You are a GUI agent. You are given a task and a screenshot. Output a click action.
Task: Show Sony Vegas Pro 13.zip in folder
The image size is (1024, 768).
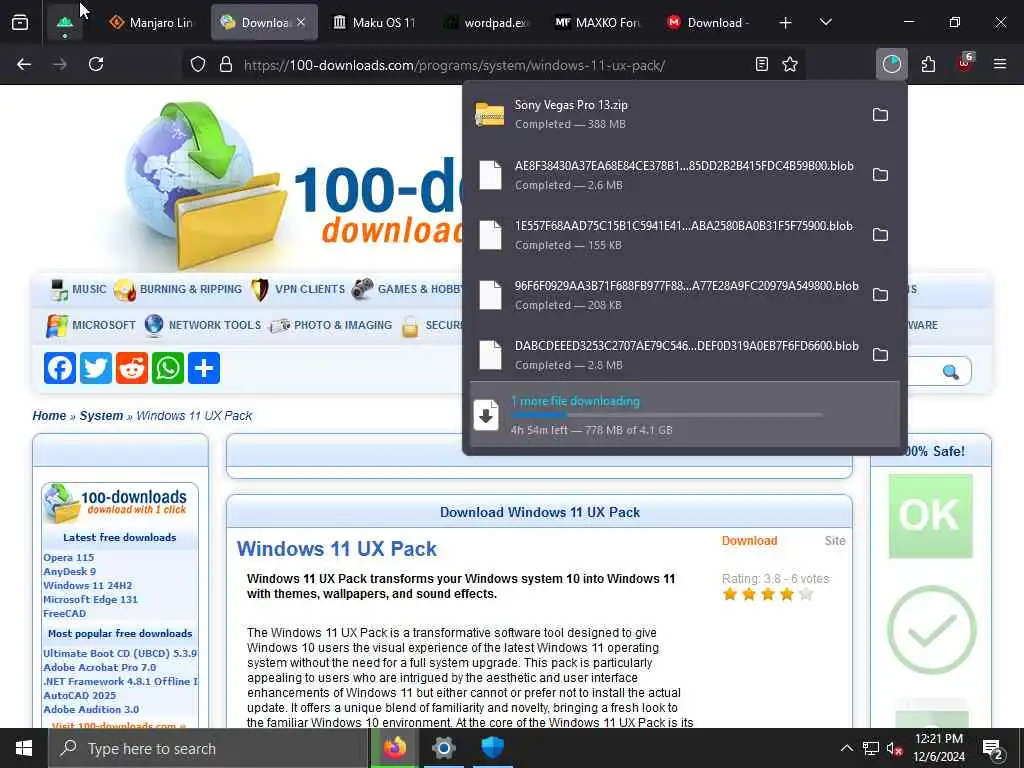coord(880,115)
